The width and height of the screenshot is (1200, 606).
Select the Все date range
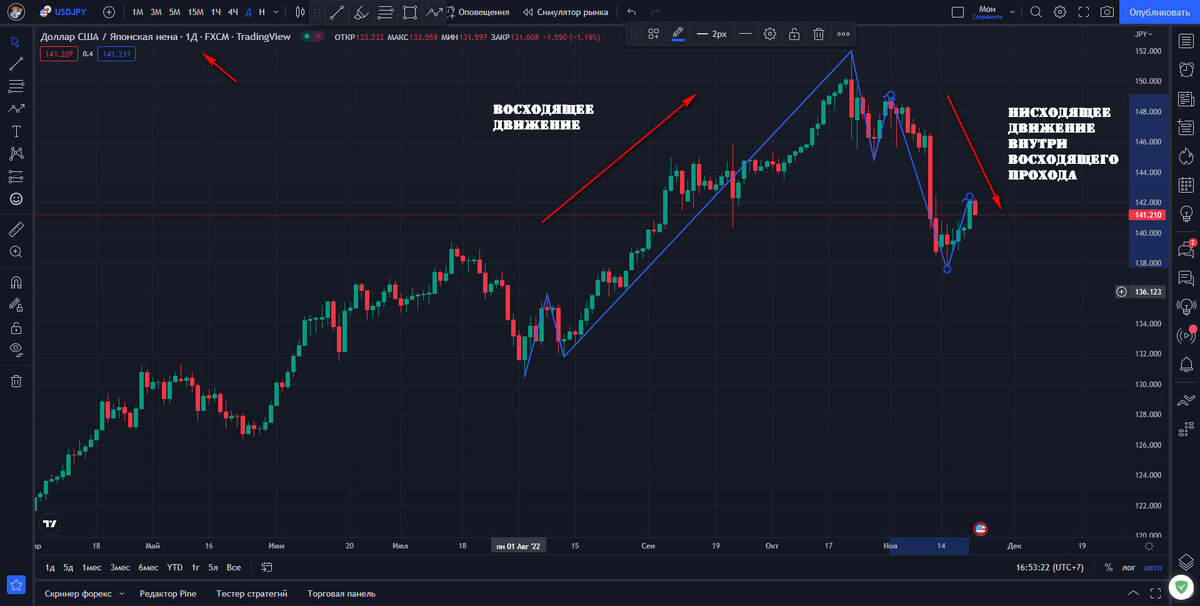coord(233,567)
